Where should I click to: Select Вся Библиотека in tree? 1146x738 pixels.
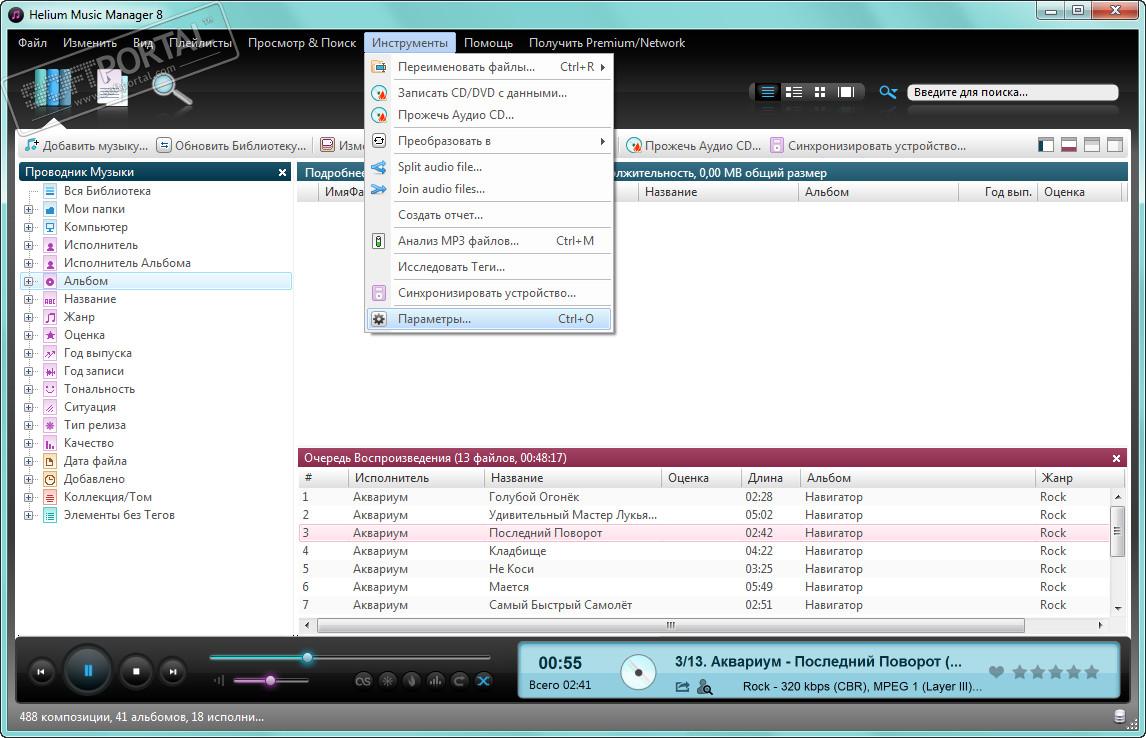(107, 191)
